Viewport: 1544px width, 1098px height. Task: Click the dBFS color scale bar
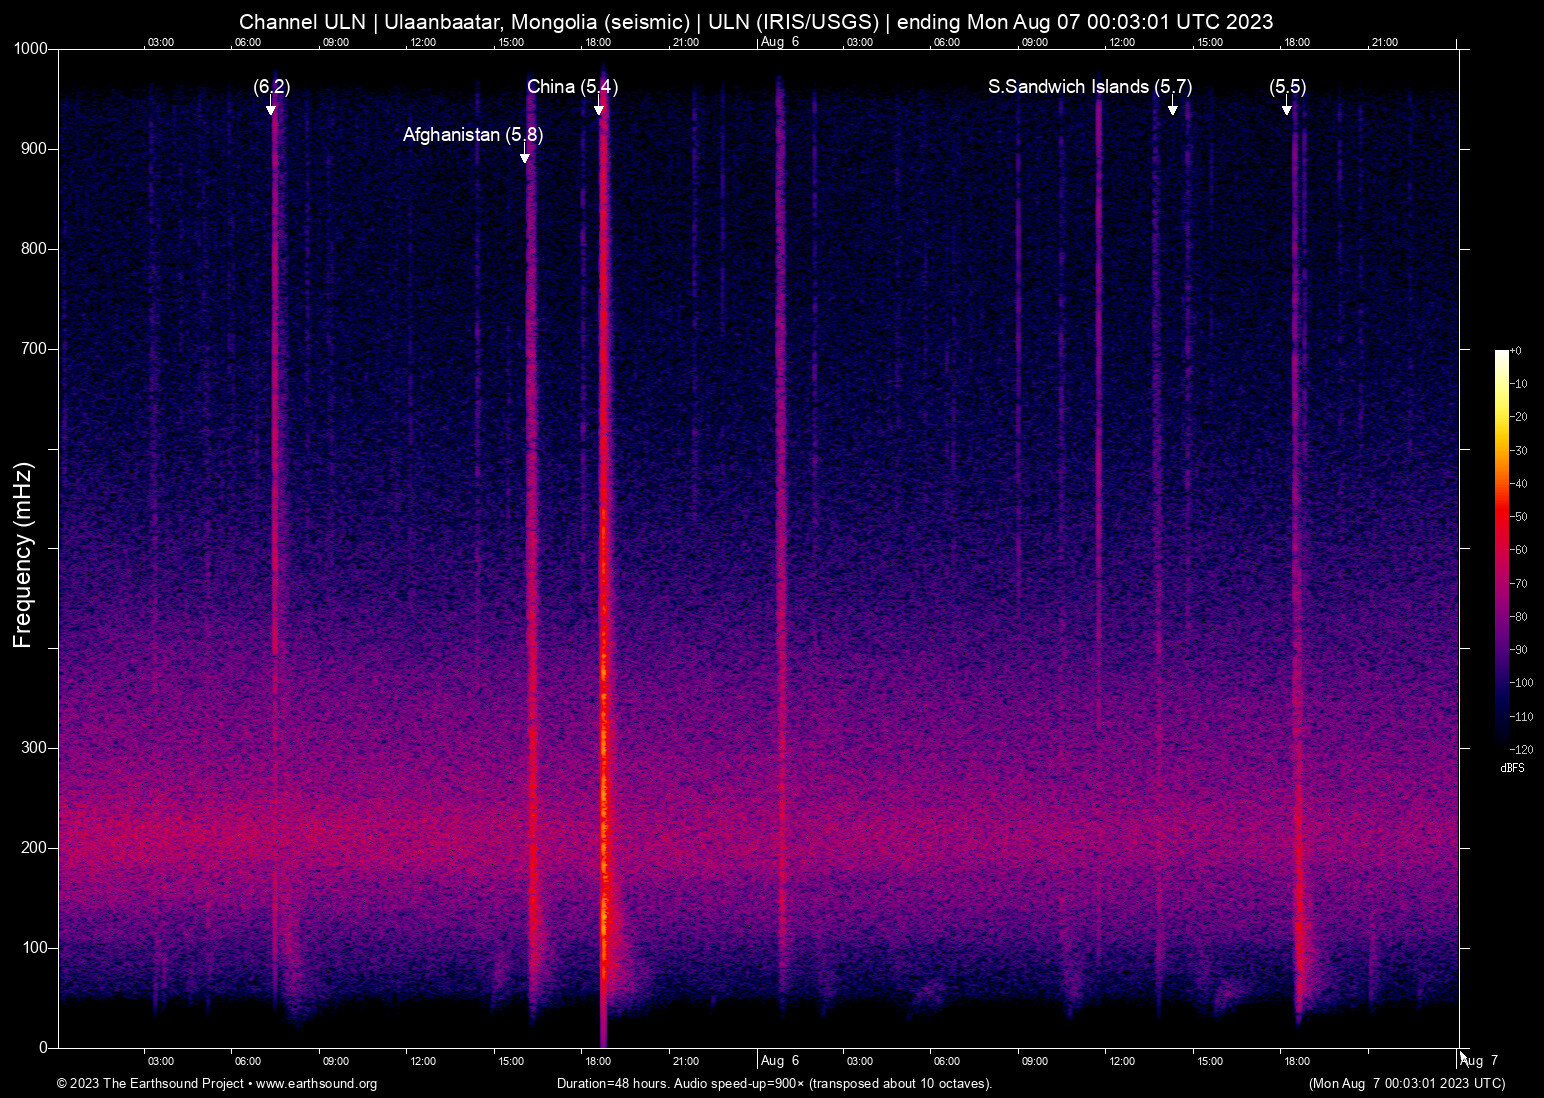1501,548
